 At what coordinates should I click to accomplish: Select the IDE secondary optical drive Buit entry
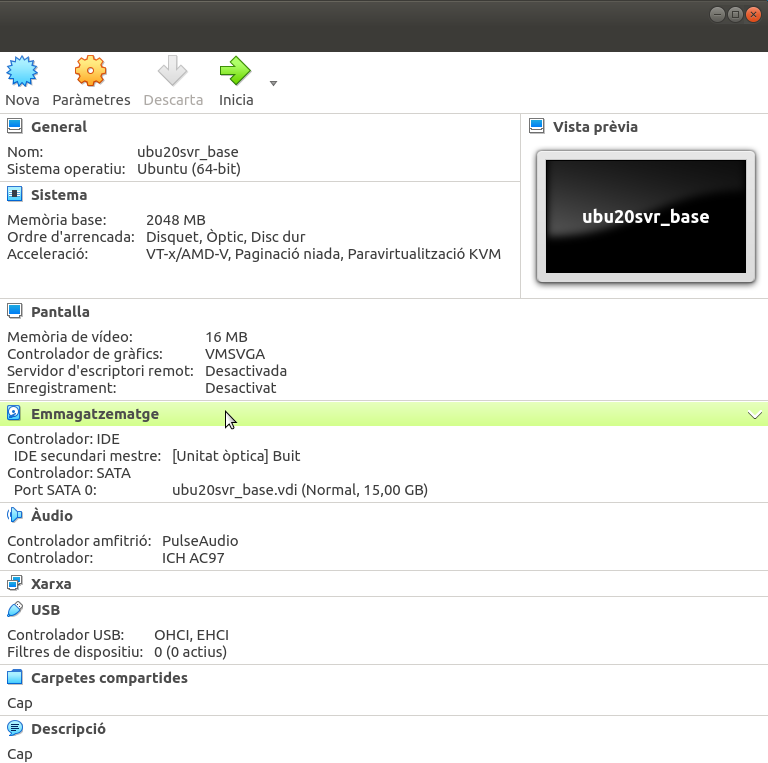tap(236, 456)
